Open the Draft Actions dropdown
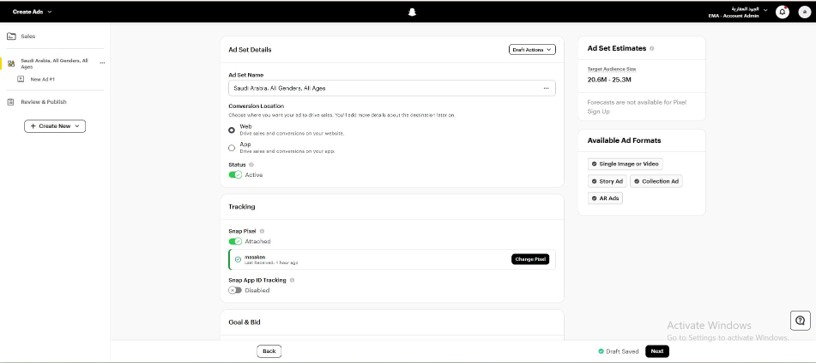This screenshot has height=363, width=816. point(532,49)
